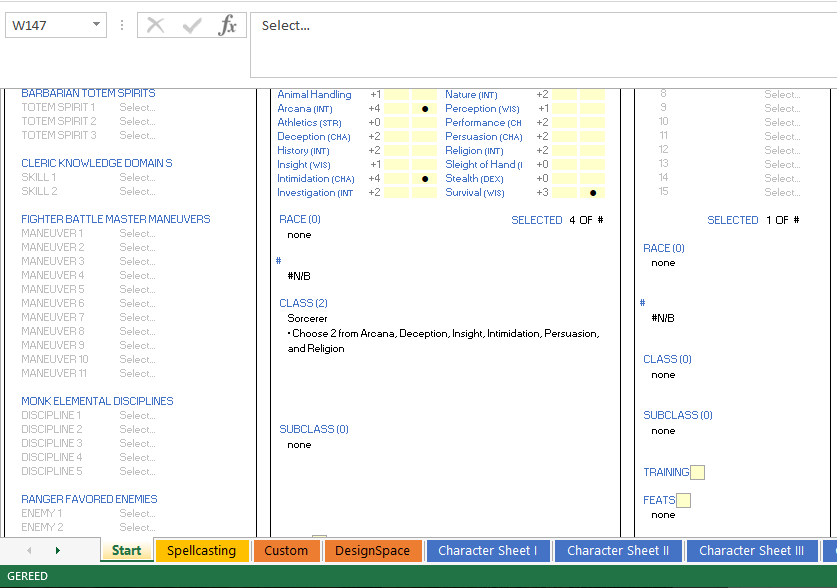Click the Cancel entry X icon

click(x=155, y=25)
